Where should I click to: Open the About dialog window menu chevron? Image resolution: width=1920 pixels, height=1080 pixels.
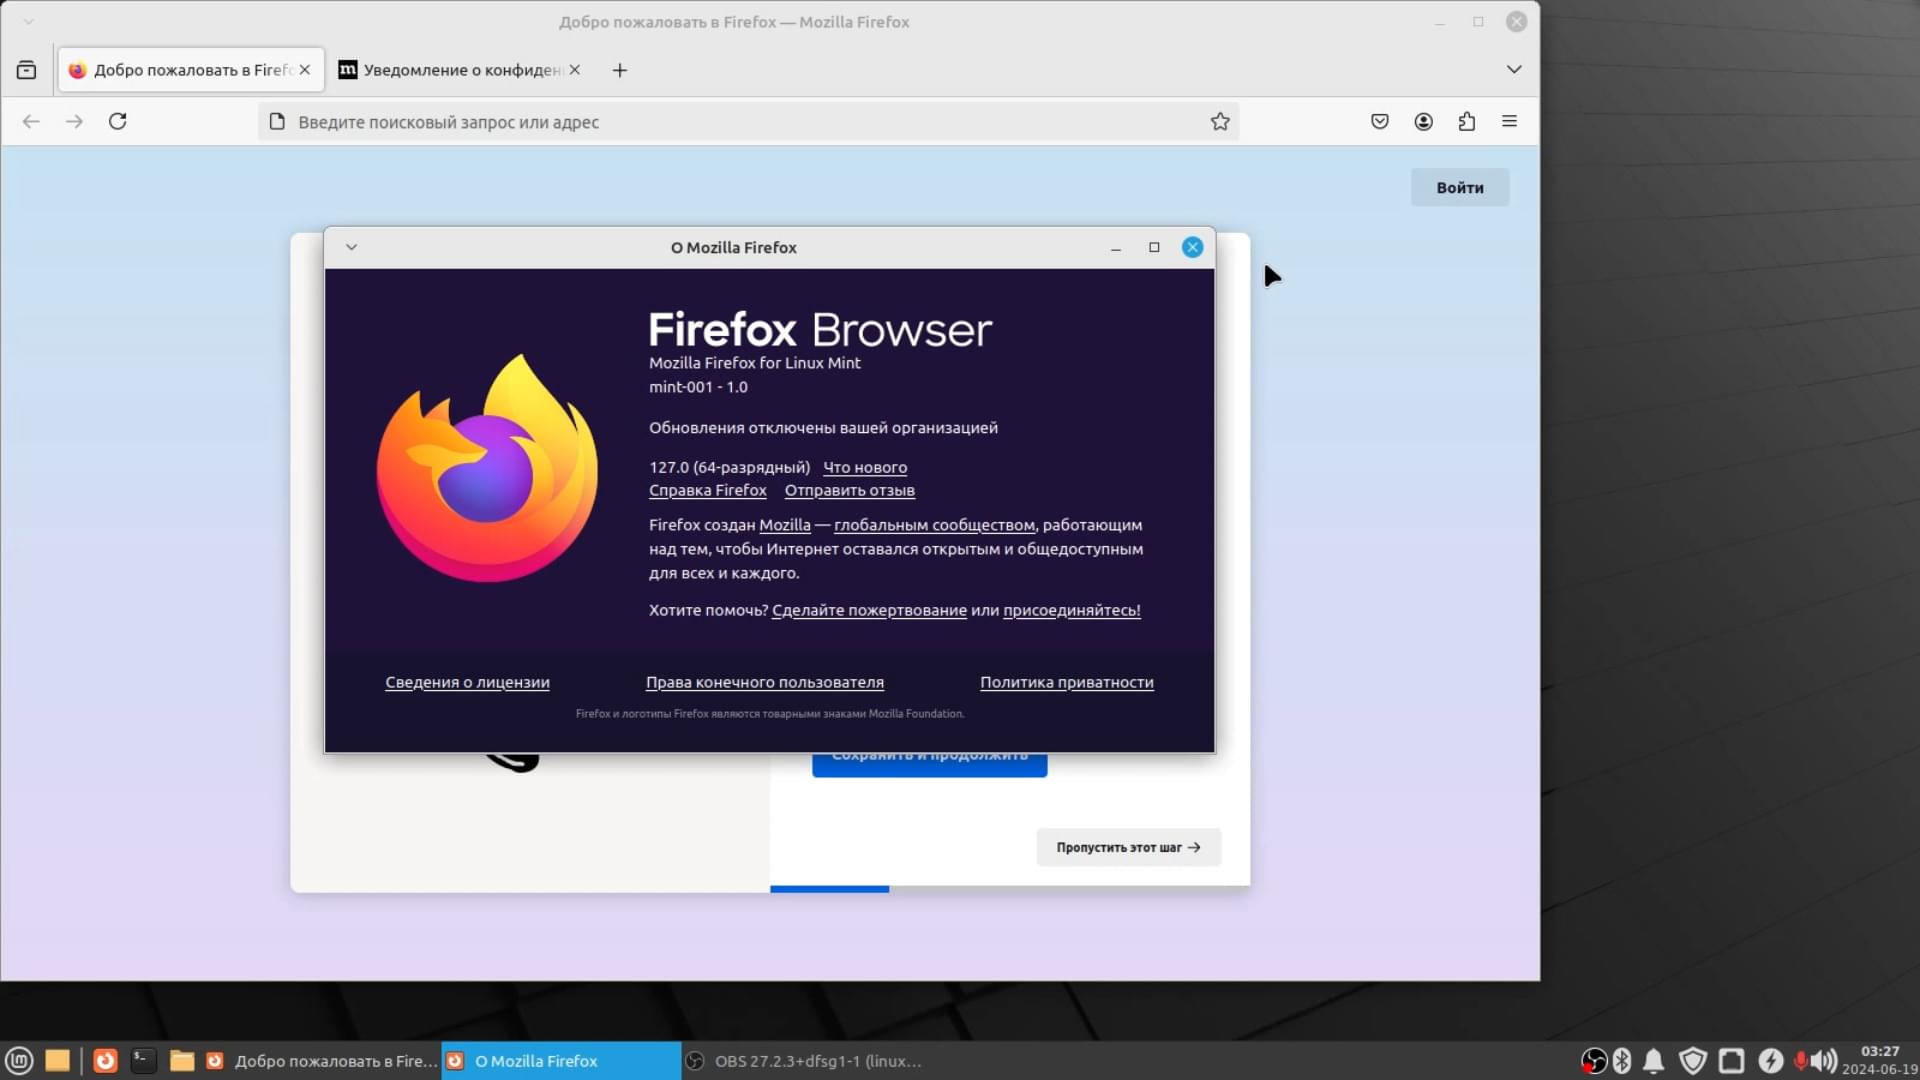tap(351, 247)
